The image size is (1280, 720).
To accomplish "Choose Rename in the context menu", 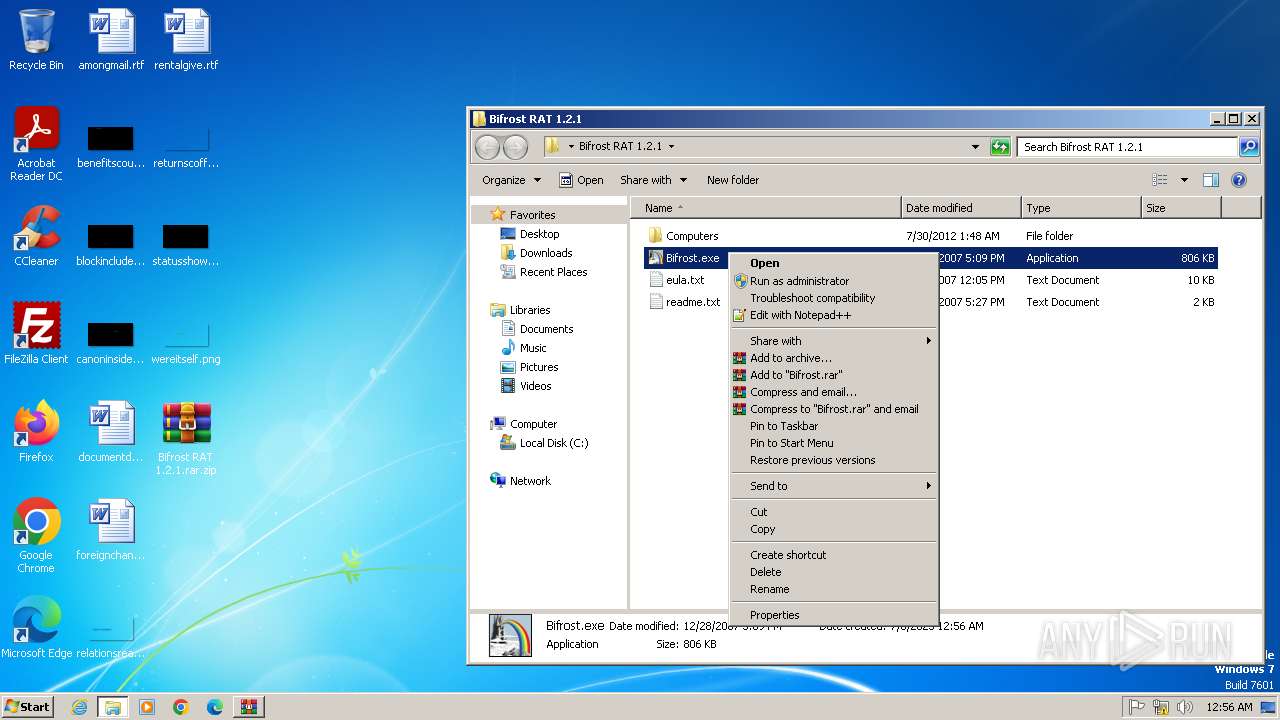I will pos(834,589).
